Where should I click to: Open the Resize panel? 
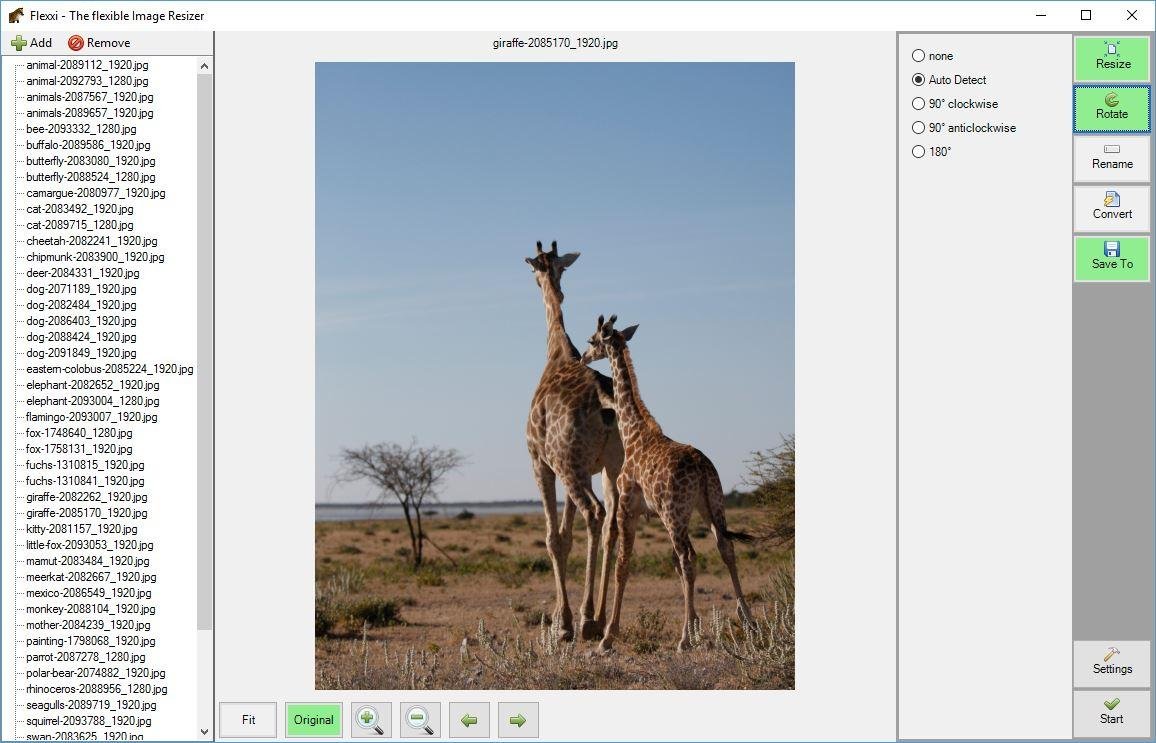pos(1112,58)
